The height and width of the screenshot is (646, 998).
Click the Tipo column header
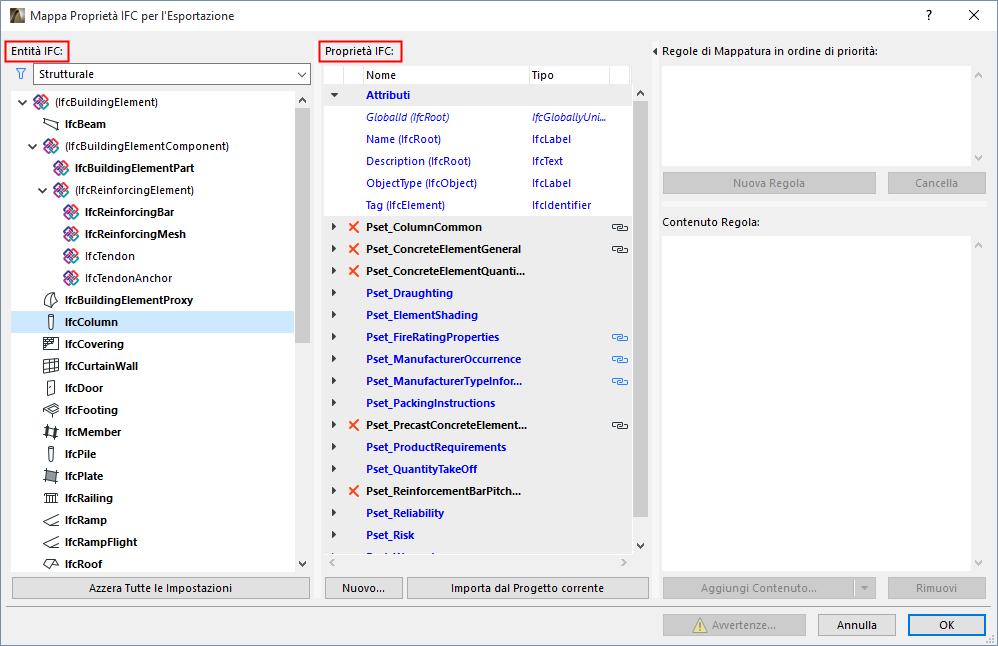(x=569, y=75)
